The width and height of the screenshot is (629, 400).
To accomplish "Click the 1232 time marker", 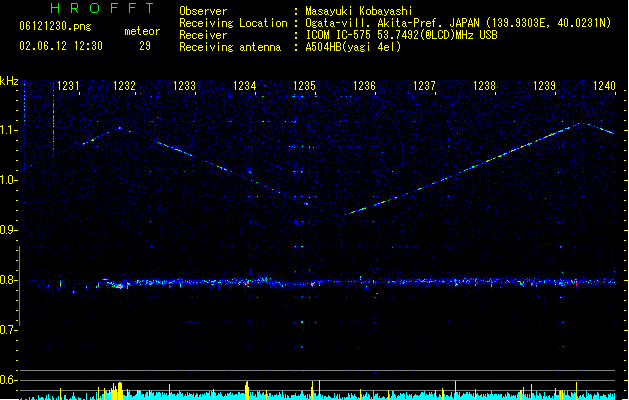I will 124,86.
